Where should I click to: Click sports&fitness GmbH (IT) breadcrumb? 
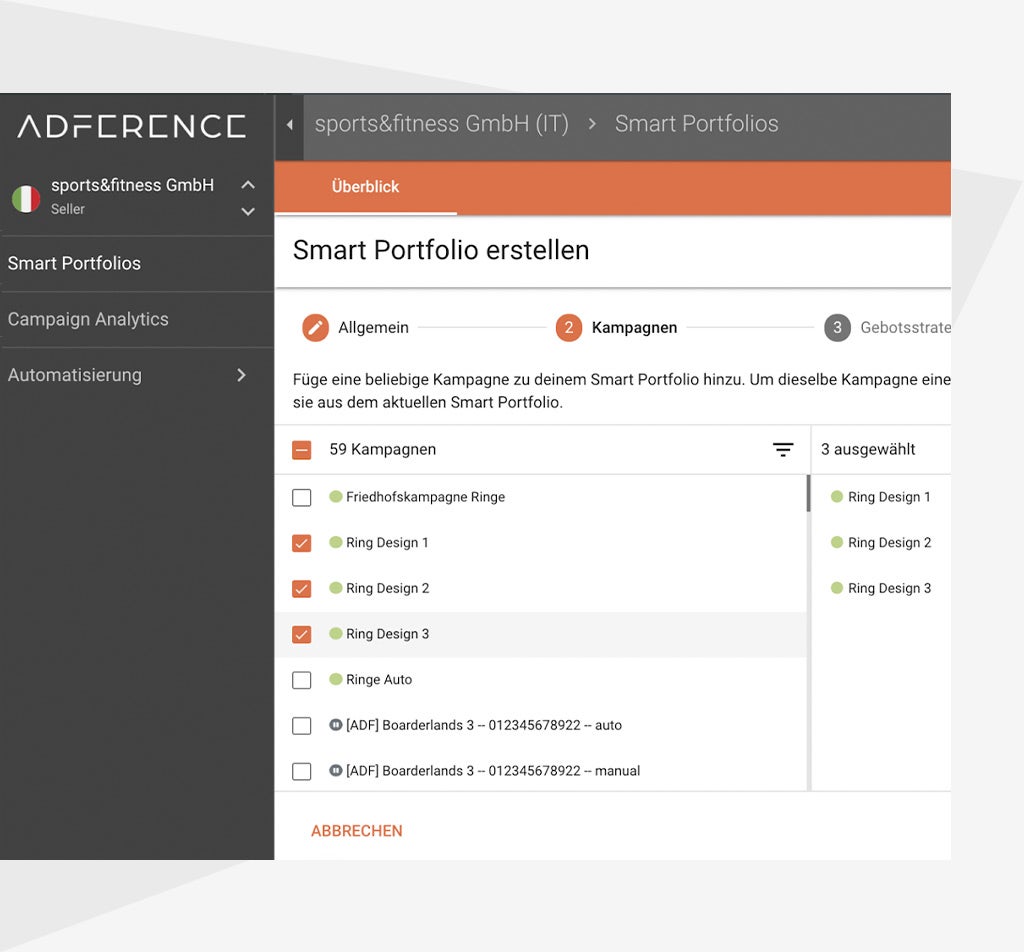441,124
